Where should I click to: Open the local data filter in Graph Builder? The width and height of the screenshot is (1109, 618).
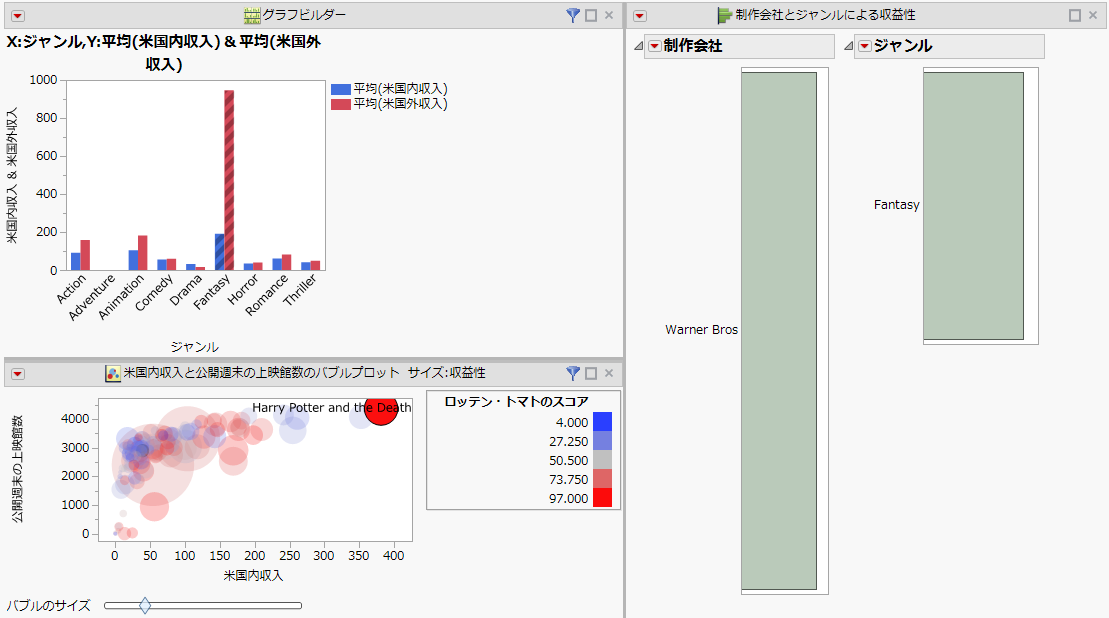click(x=573, y=15)
